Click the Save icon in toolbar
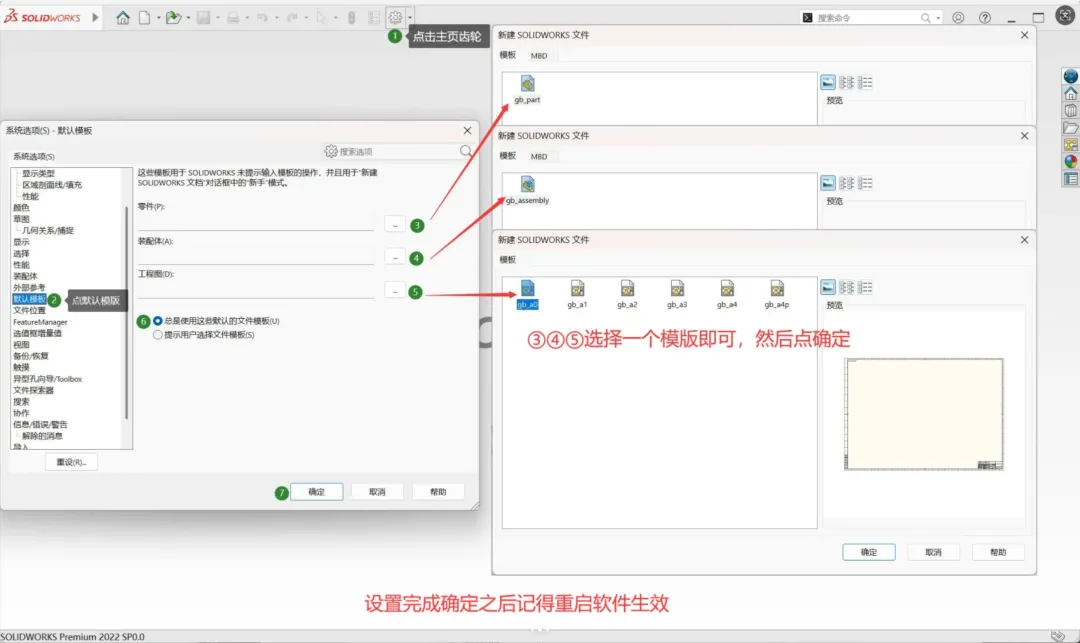 pos(203,17)
